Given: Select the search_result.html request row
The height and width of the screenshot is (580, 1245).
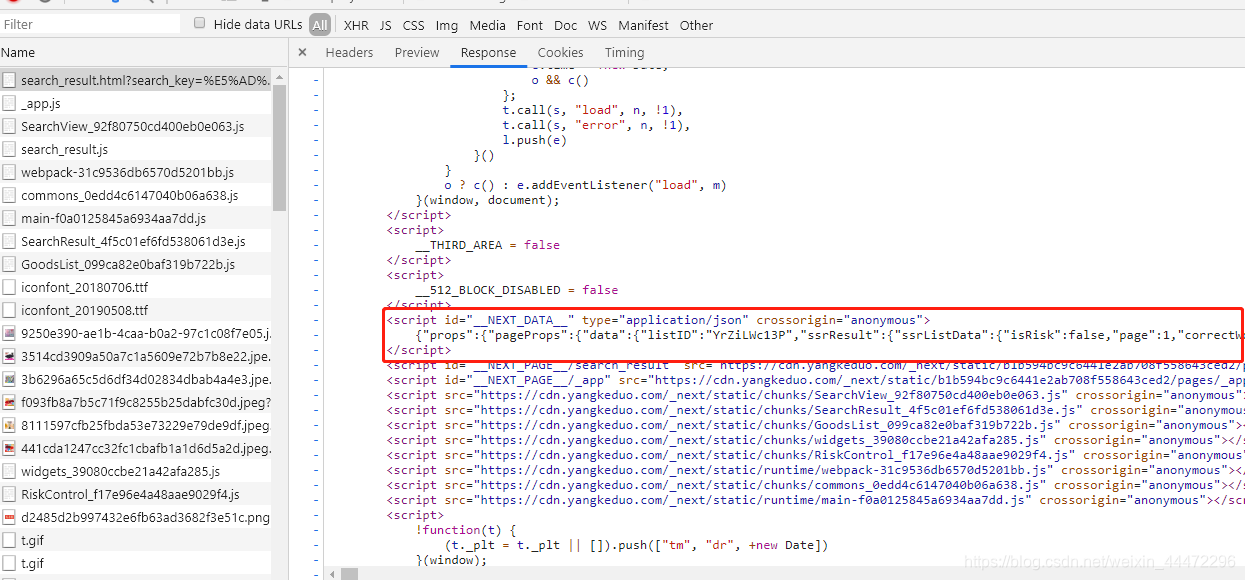Looking at the screenshot, I should pos(136,80).
